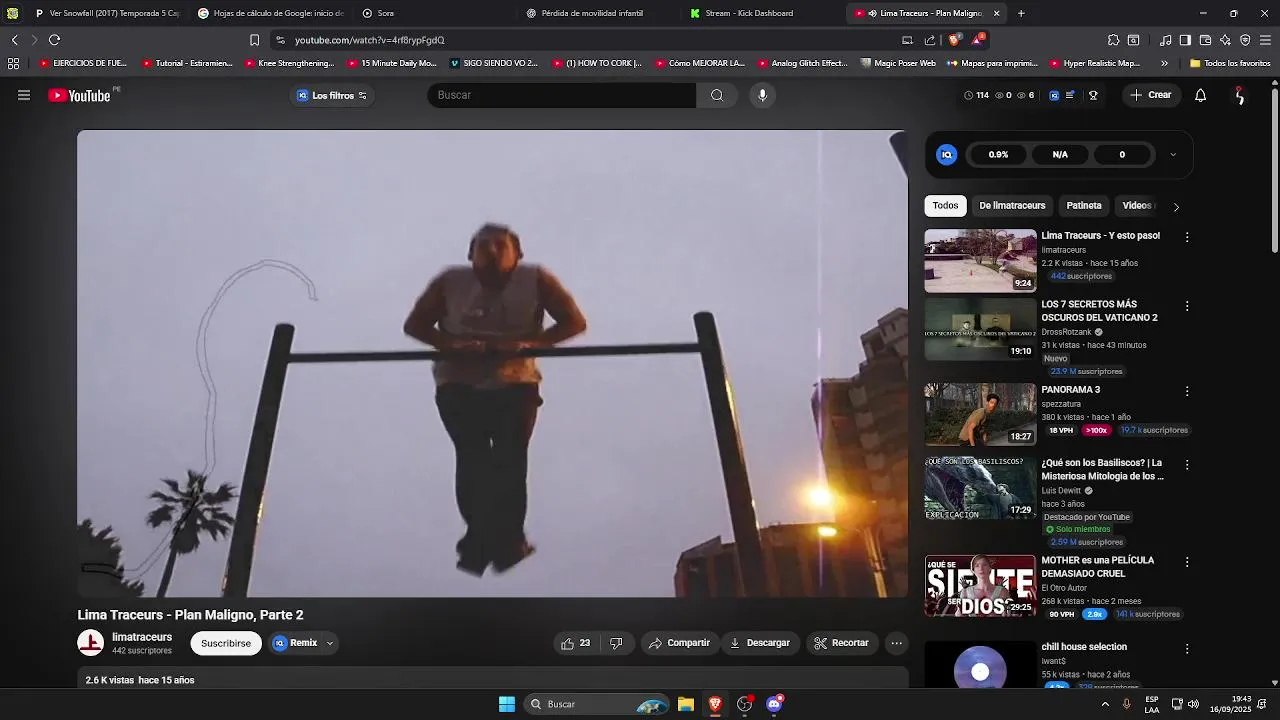
Task: Open the bookmarks apps grid icon
Action: point(13,63)
